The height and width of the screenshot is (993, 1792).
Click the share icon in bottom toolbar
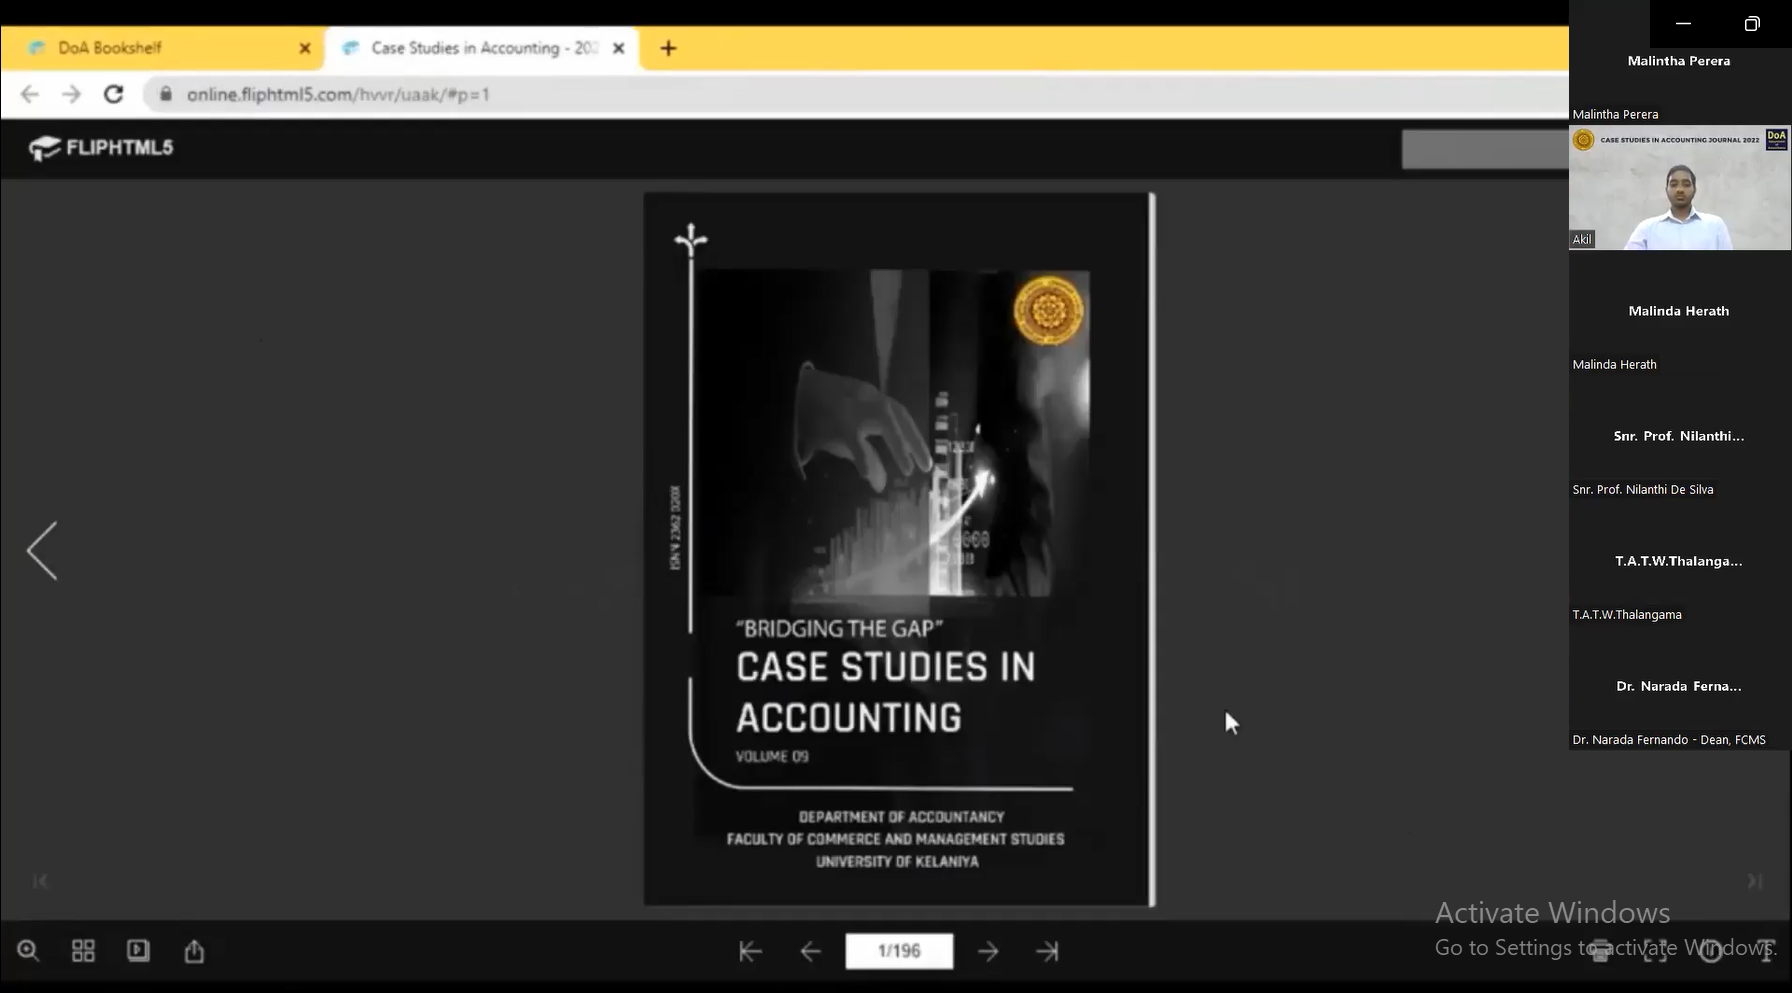coord(194,951)
